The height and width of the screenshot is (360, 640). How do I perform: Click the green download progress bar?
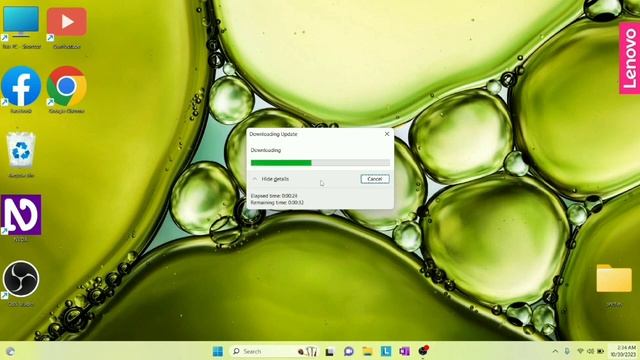coord(320,163)
